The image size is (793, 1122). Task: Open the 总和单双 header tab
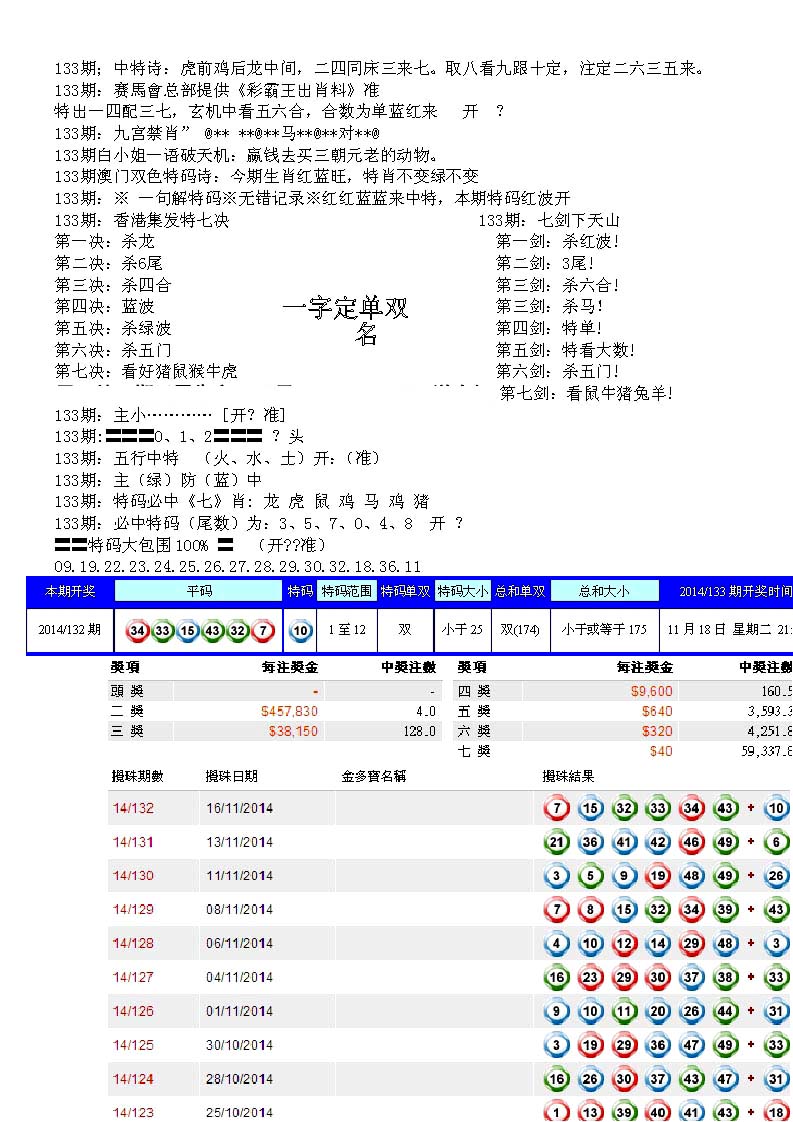520,591
